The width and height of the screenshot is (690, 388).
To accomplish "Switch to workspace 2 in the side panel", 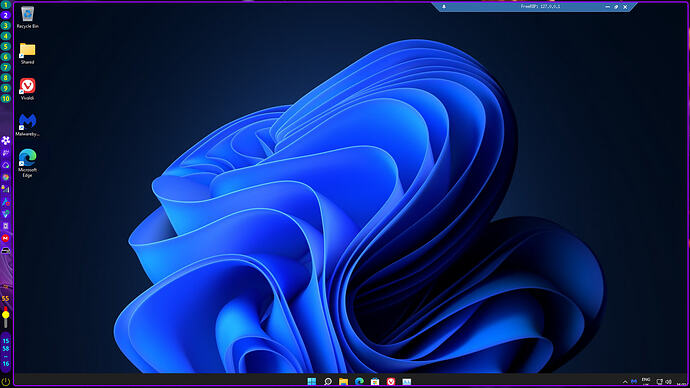I will pos(6,15).
